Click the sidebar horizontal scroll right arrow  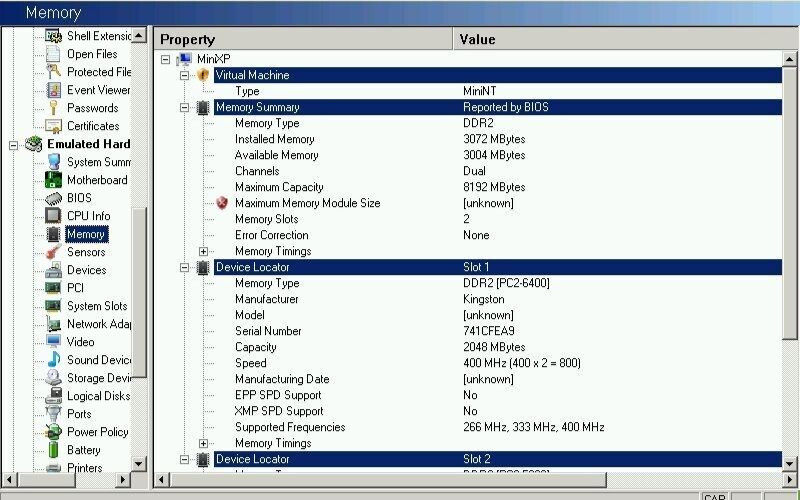click(122, 480)
